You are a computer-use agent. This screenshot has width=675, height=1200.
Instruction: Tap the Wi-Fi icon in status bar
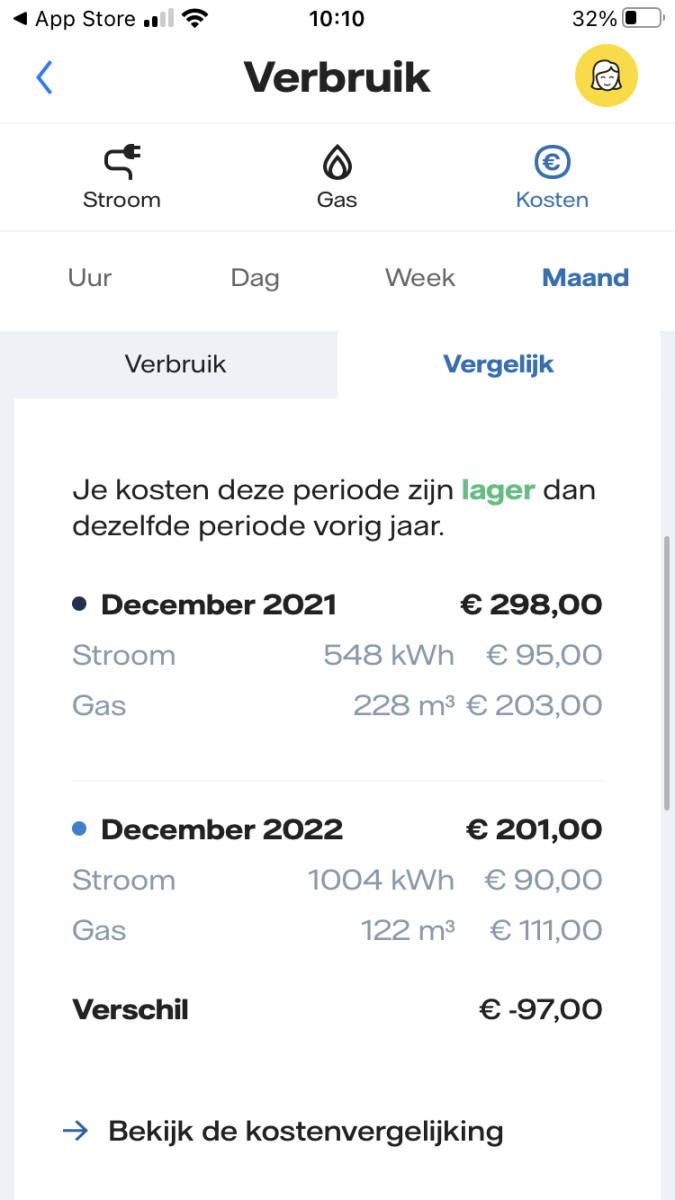195,19
